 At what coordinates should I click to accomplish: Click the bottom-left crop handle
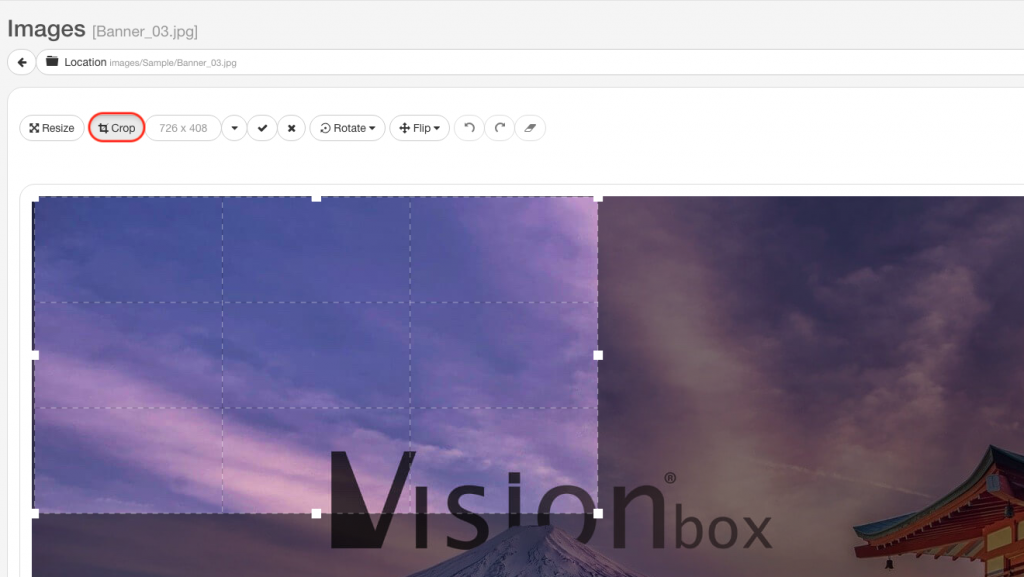[x=35, y=514]
